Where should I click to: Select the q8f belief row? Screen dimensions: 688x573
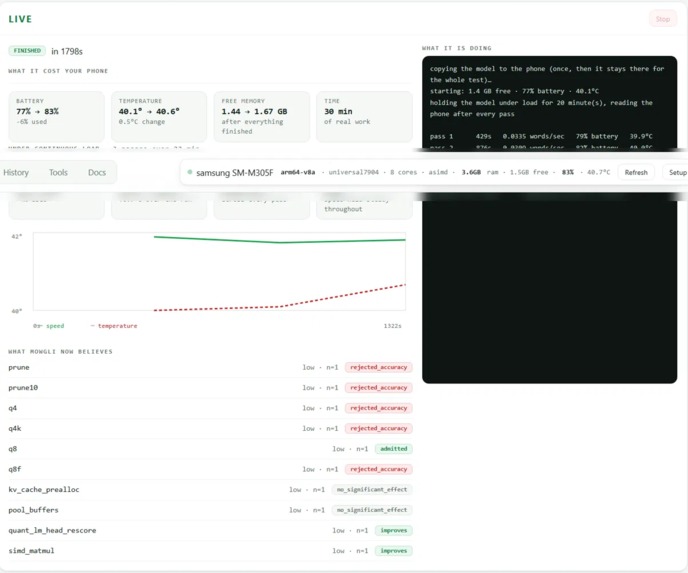click(210, 469)
